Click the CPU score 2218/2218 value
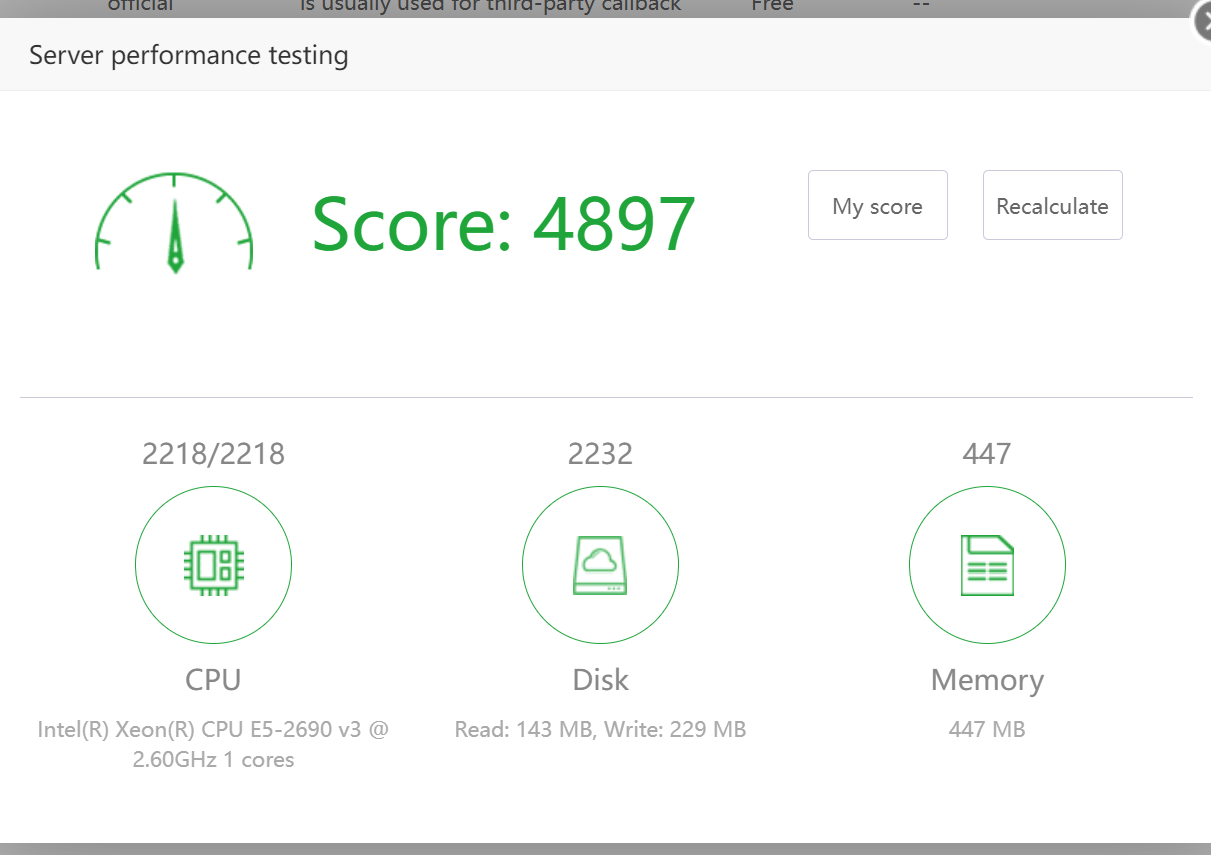The height and width of the screenshot is (855, 1211). click(213, 454)
